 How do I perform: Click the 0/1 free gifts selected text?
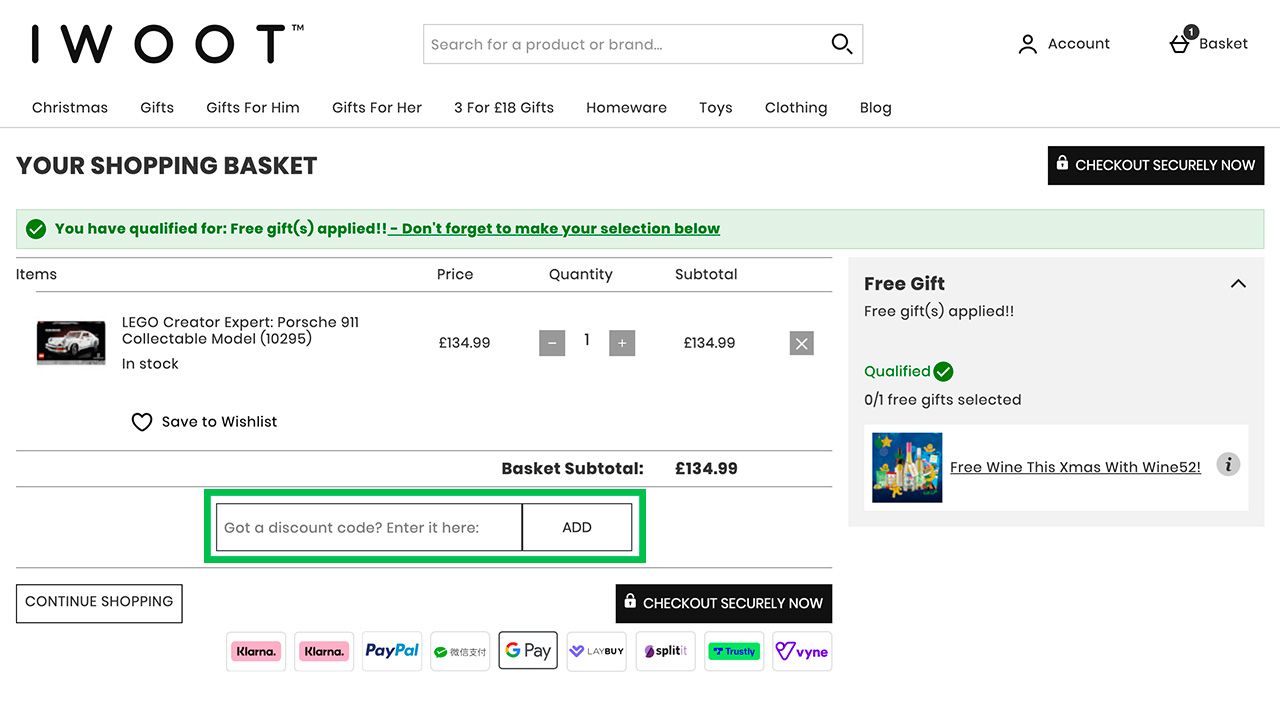pyautogui.click(x=943, y=399)
